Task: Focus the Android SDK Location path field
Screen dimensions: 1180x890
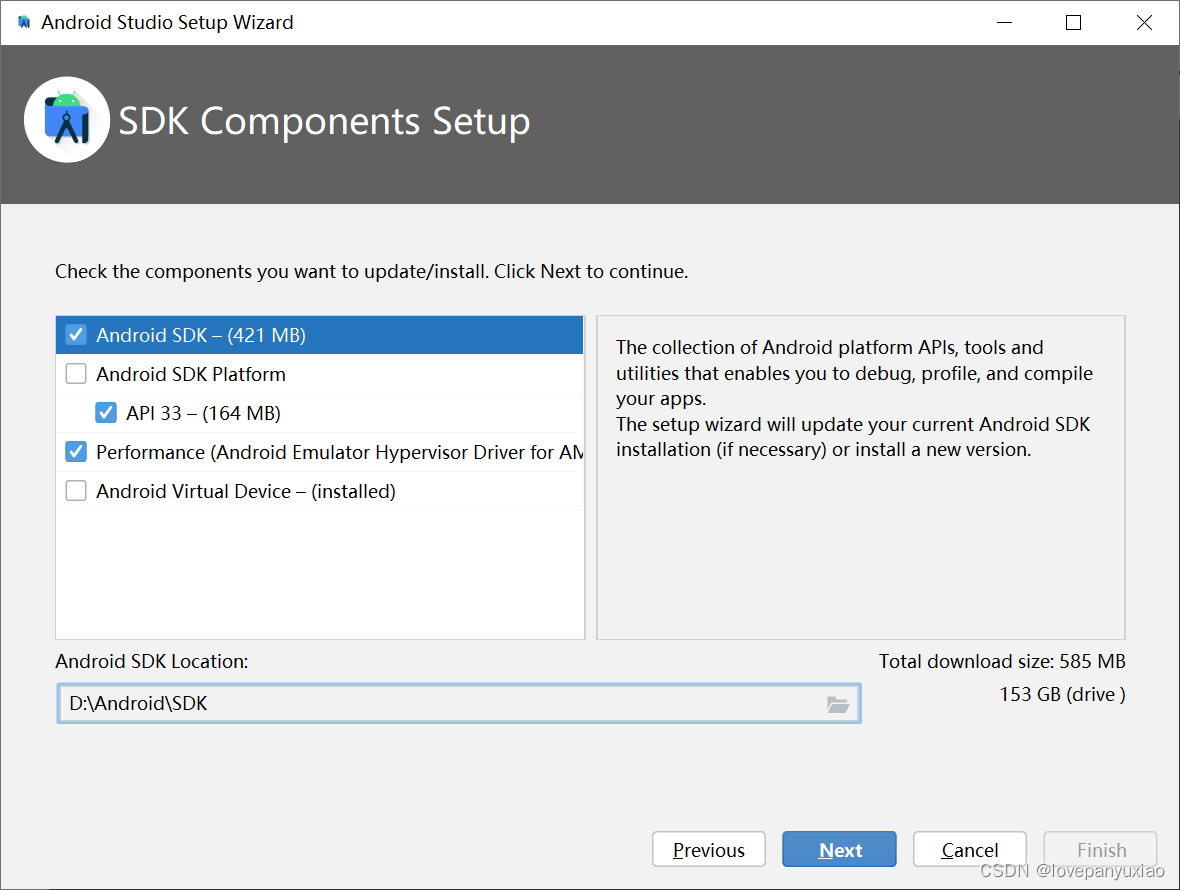Action: pos(459,703)
